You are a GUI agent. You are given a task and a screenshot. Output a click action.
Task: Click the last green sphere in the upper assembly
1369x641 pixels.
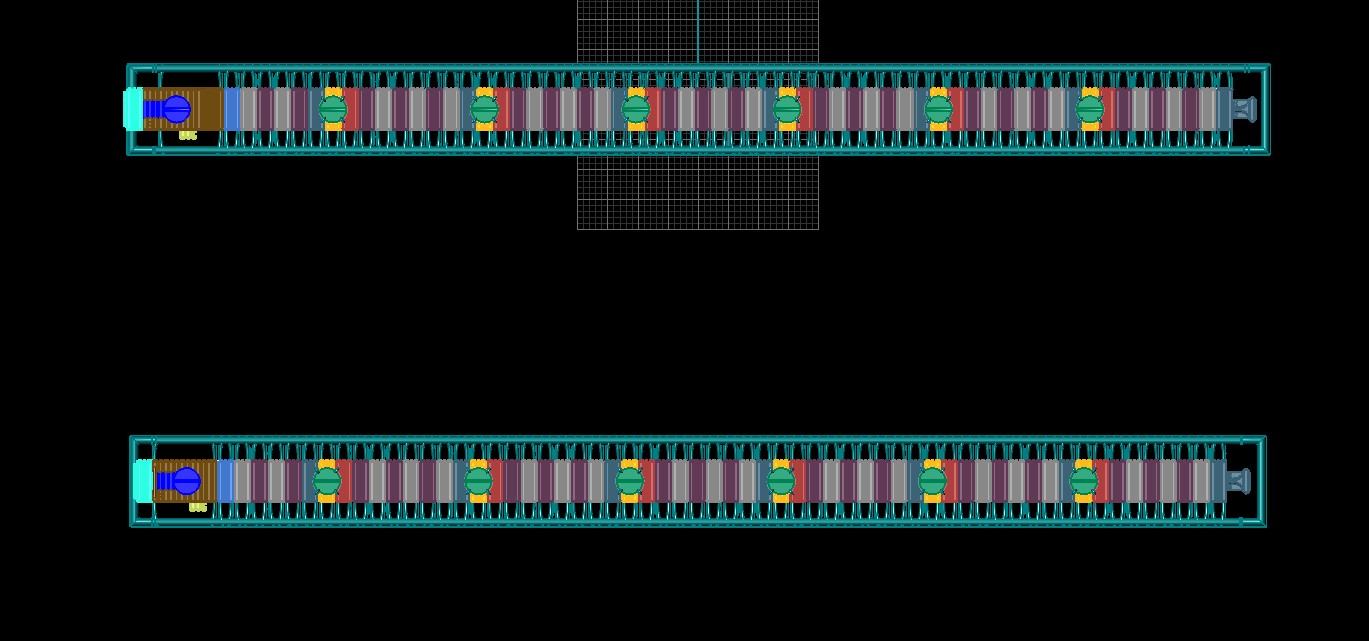click(x=1090, y=109)
